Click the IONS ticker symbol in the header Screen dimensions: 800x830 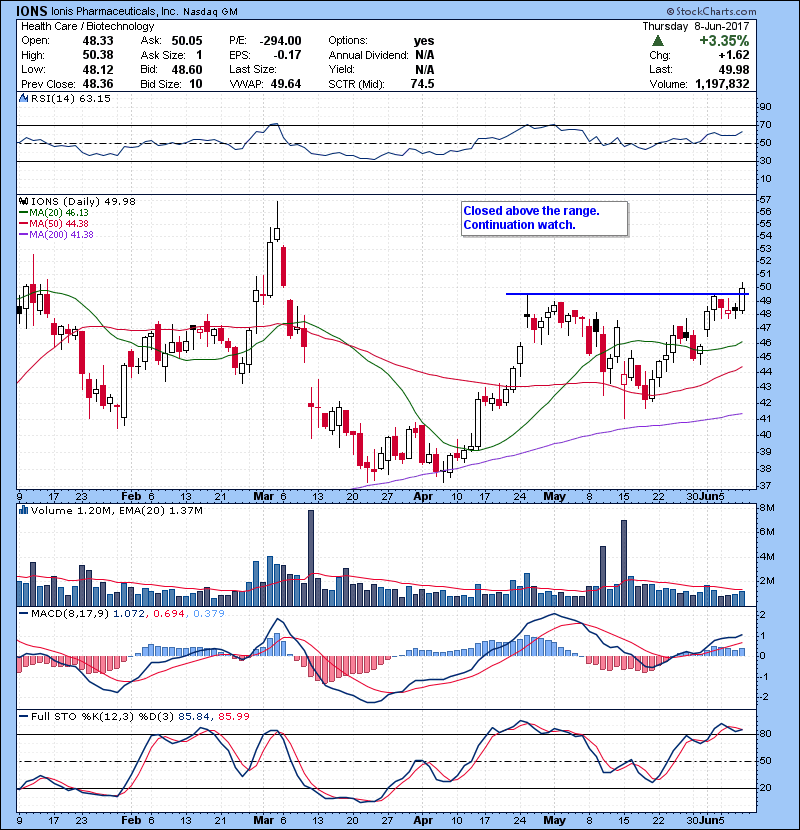click(32, 11)
